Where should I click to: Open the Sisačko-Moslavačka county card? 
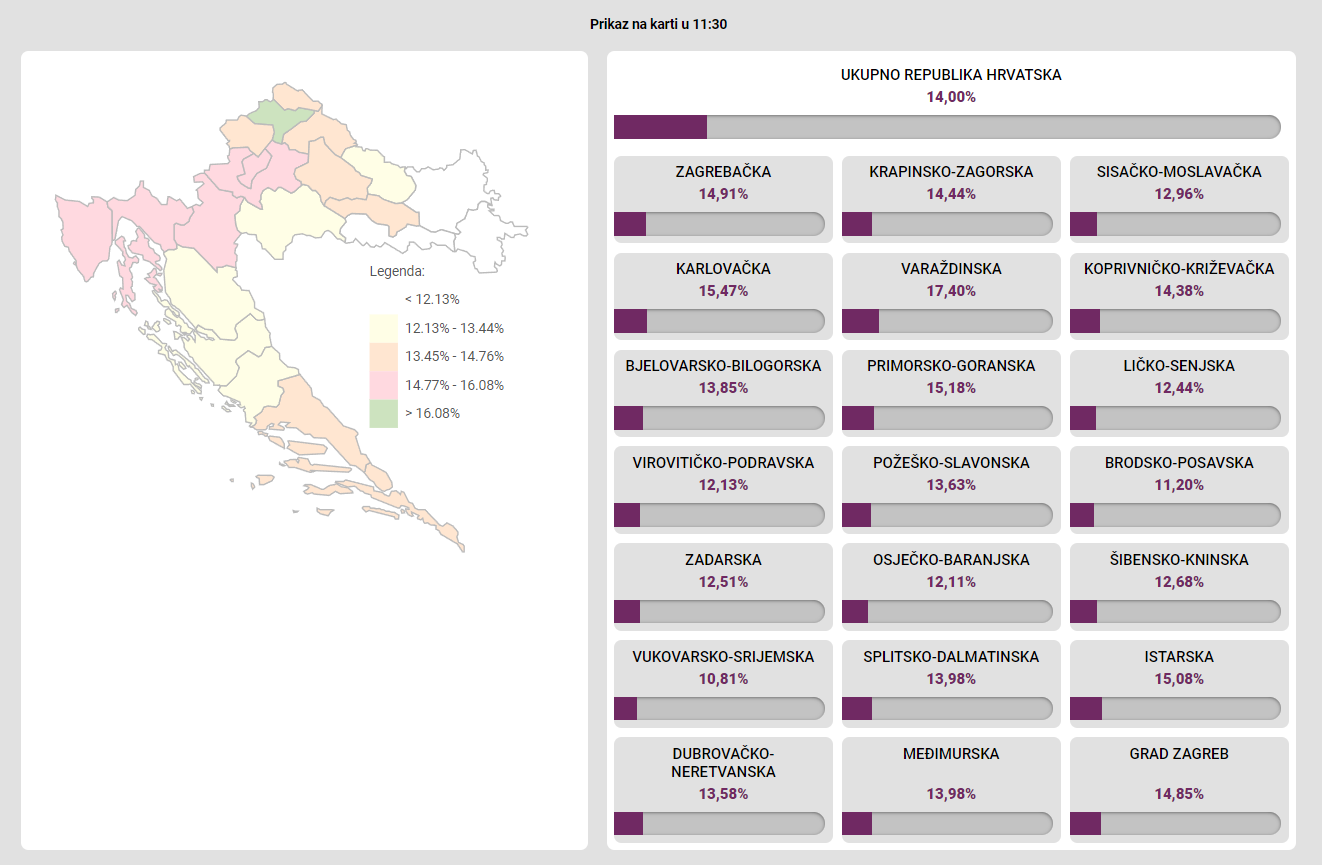click(x=1179, y=199)
